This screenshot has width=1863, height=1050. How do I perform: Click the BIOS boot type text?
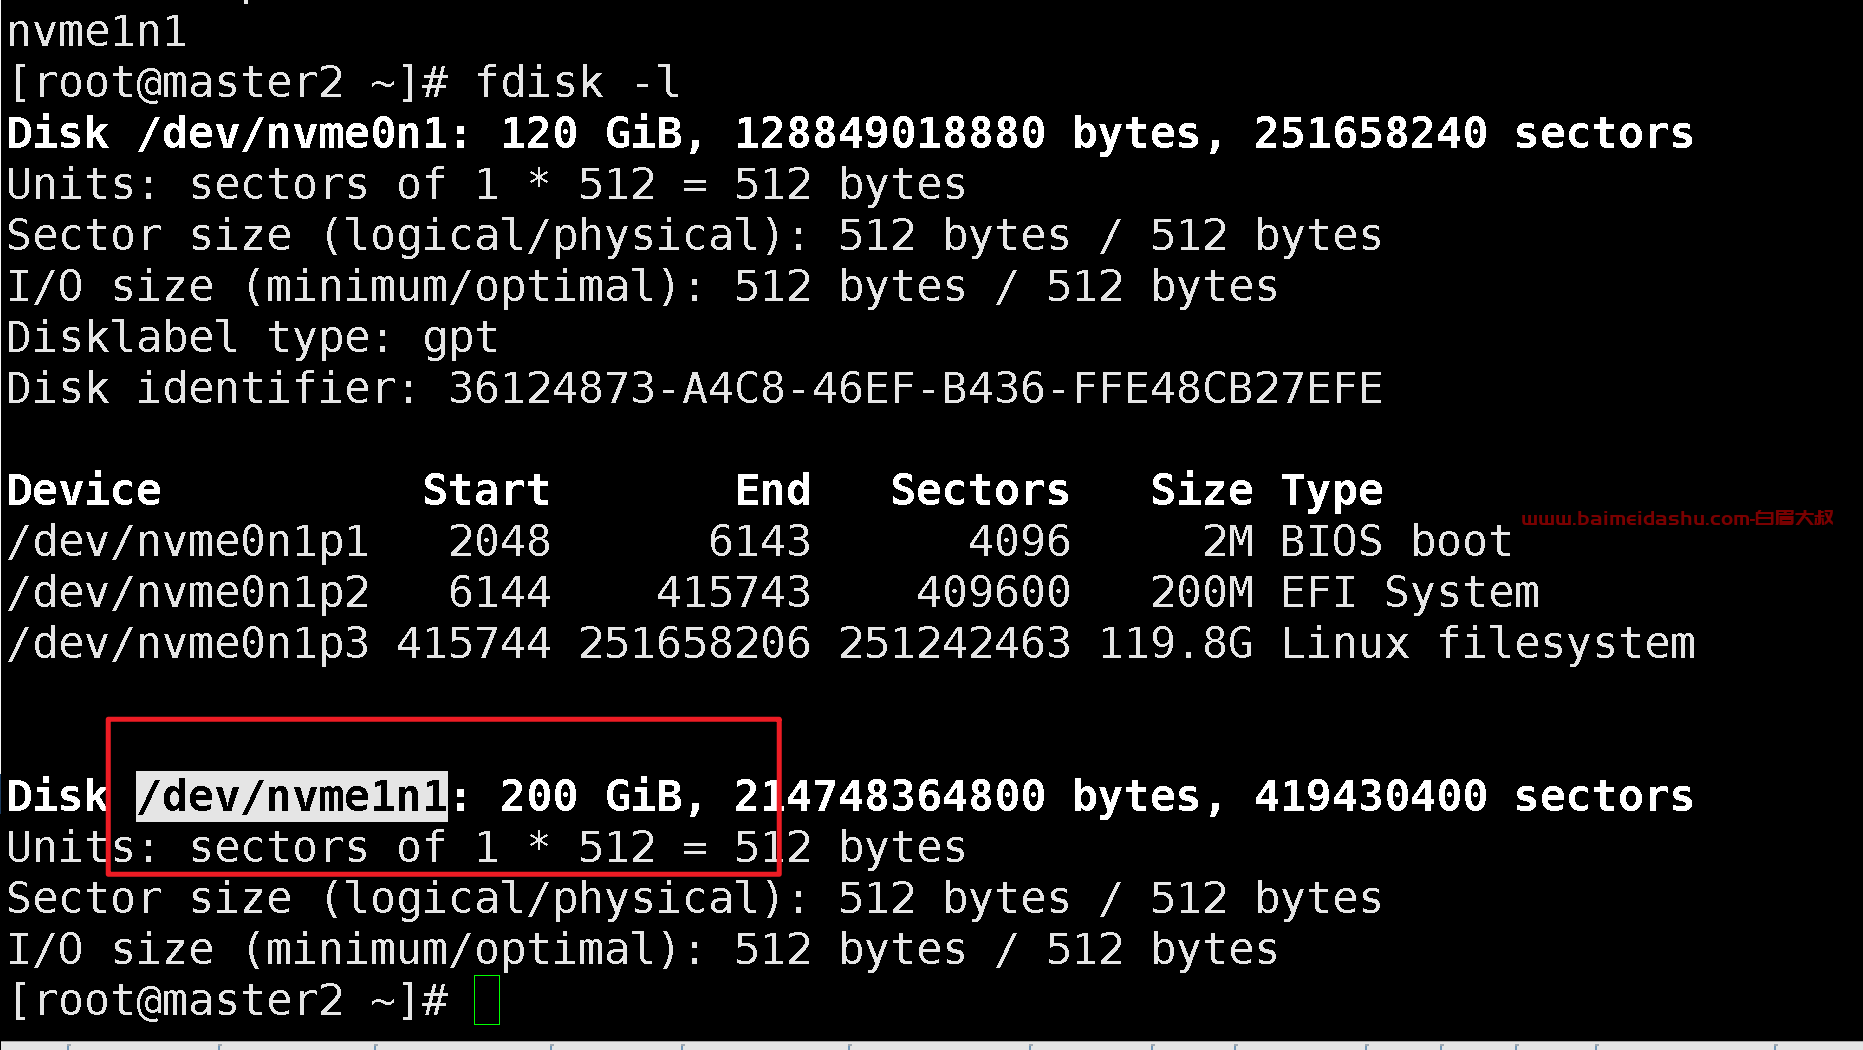click(1396, 542)
